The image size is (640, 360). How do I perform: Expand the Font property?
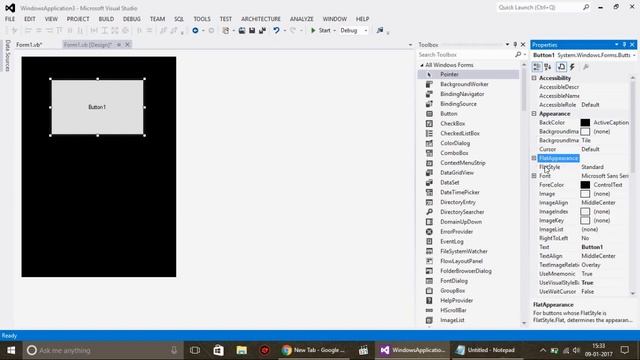[x=534, y=176]
